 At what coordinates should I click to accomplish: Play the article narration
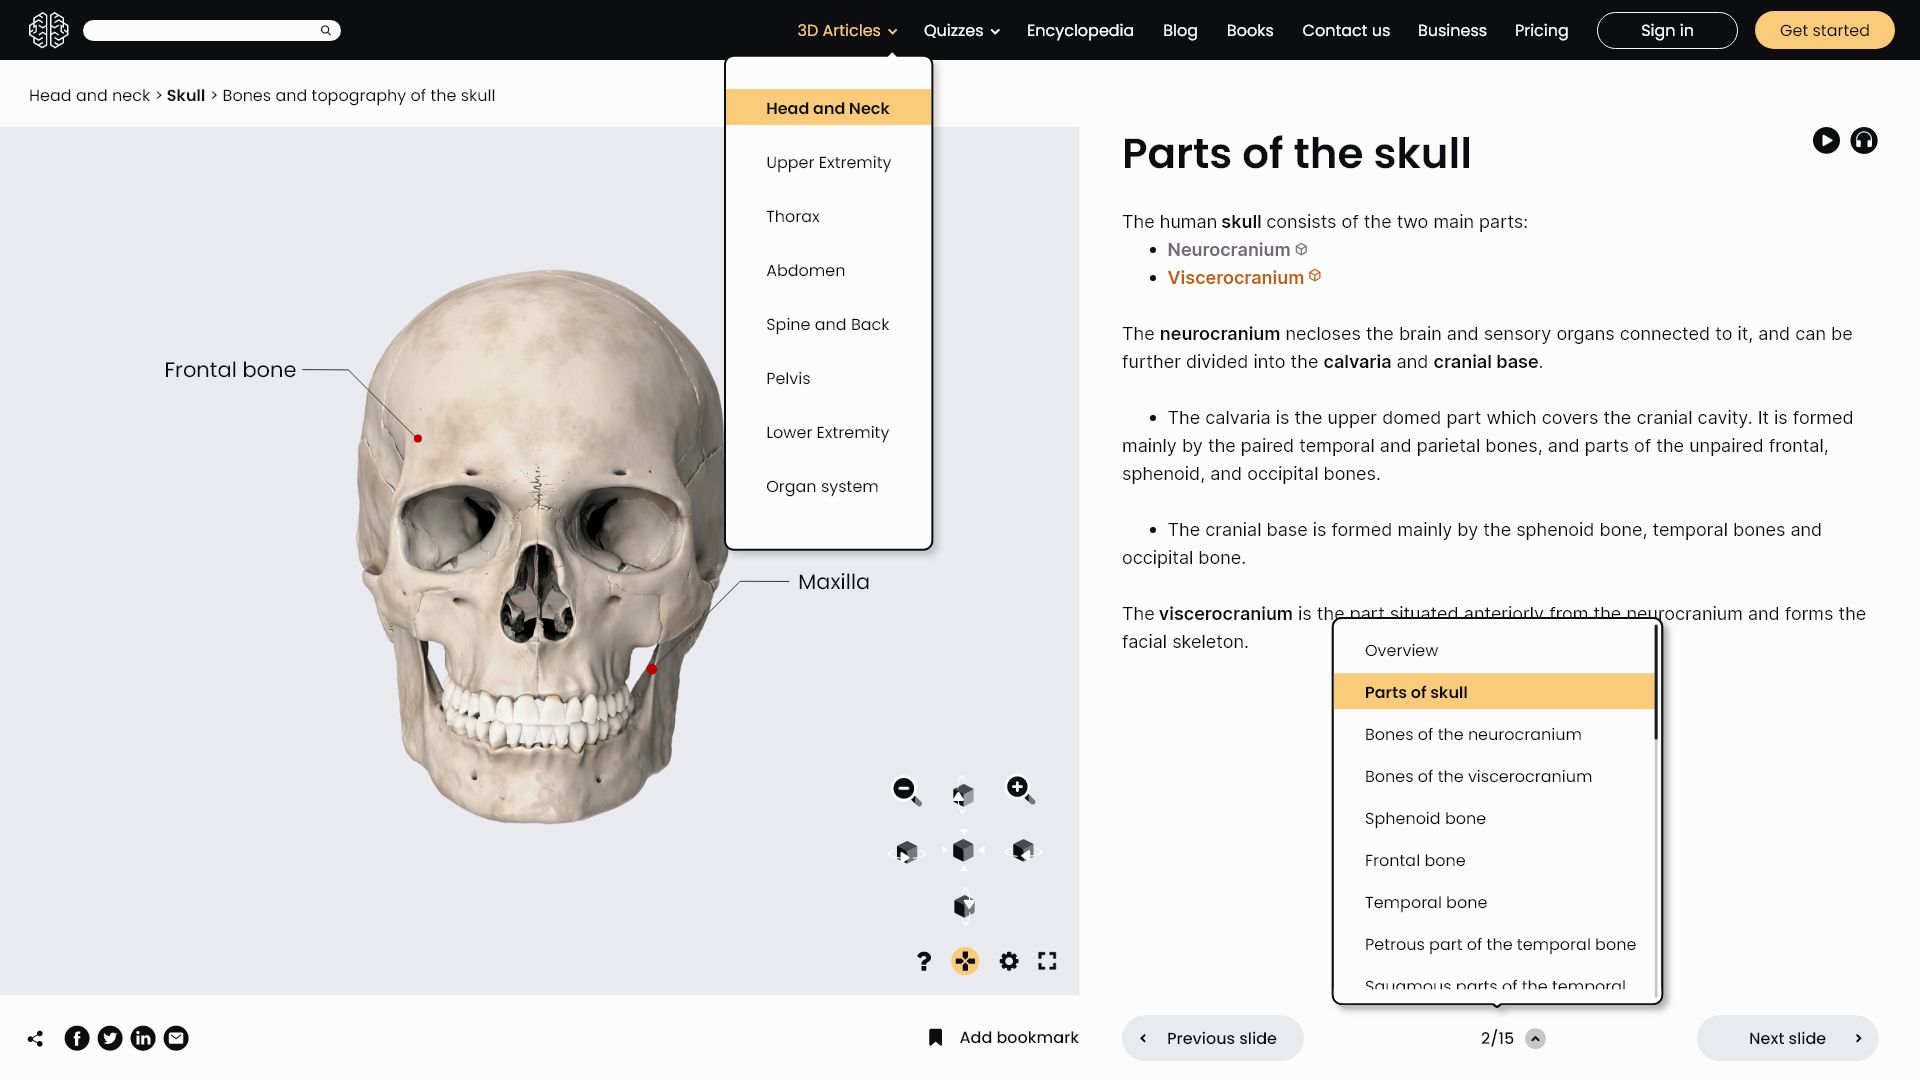[1826, 141]
